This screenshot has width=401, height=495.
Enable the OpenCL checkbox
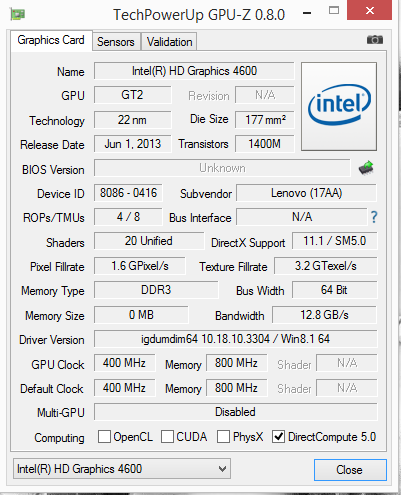(104, 436)
